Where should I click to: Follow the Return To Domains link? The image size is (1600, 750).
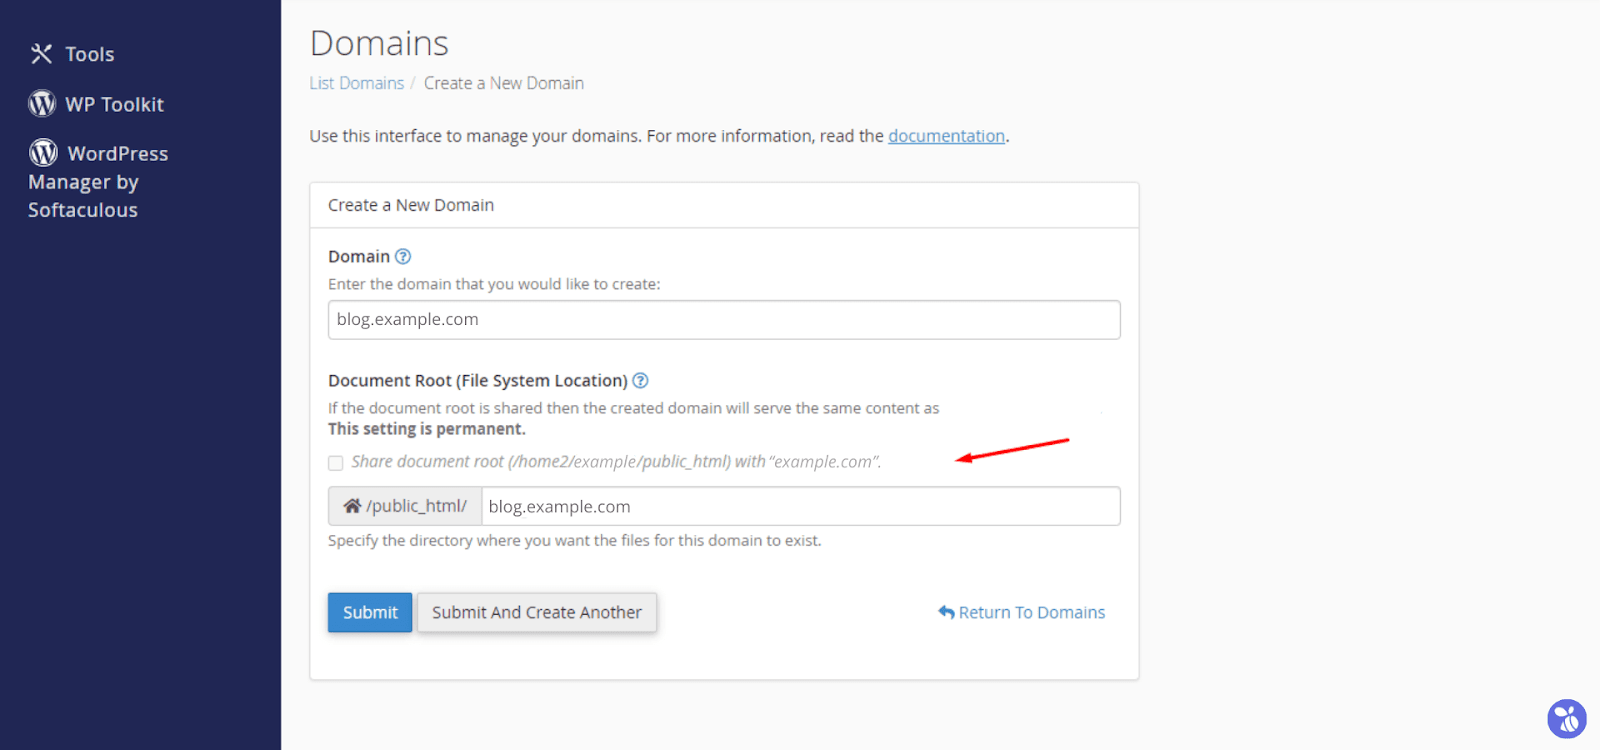point(1032,612)
